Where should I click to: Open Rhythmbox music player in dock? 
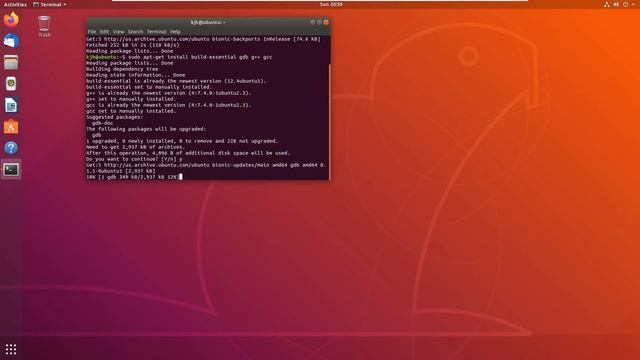point(11,84)
